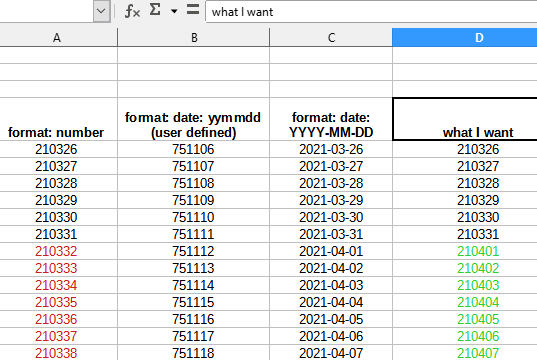The height and width of the screenshot is (360, 537).
Task: Select cell 751110 in column B
Action: pyautogui.click(x=193, y=217)
